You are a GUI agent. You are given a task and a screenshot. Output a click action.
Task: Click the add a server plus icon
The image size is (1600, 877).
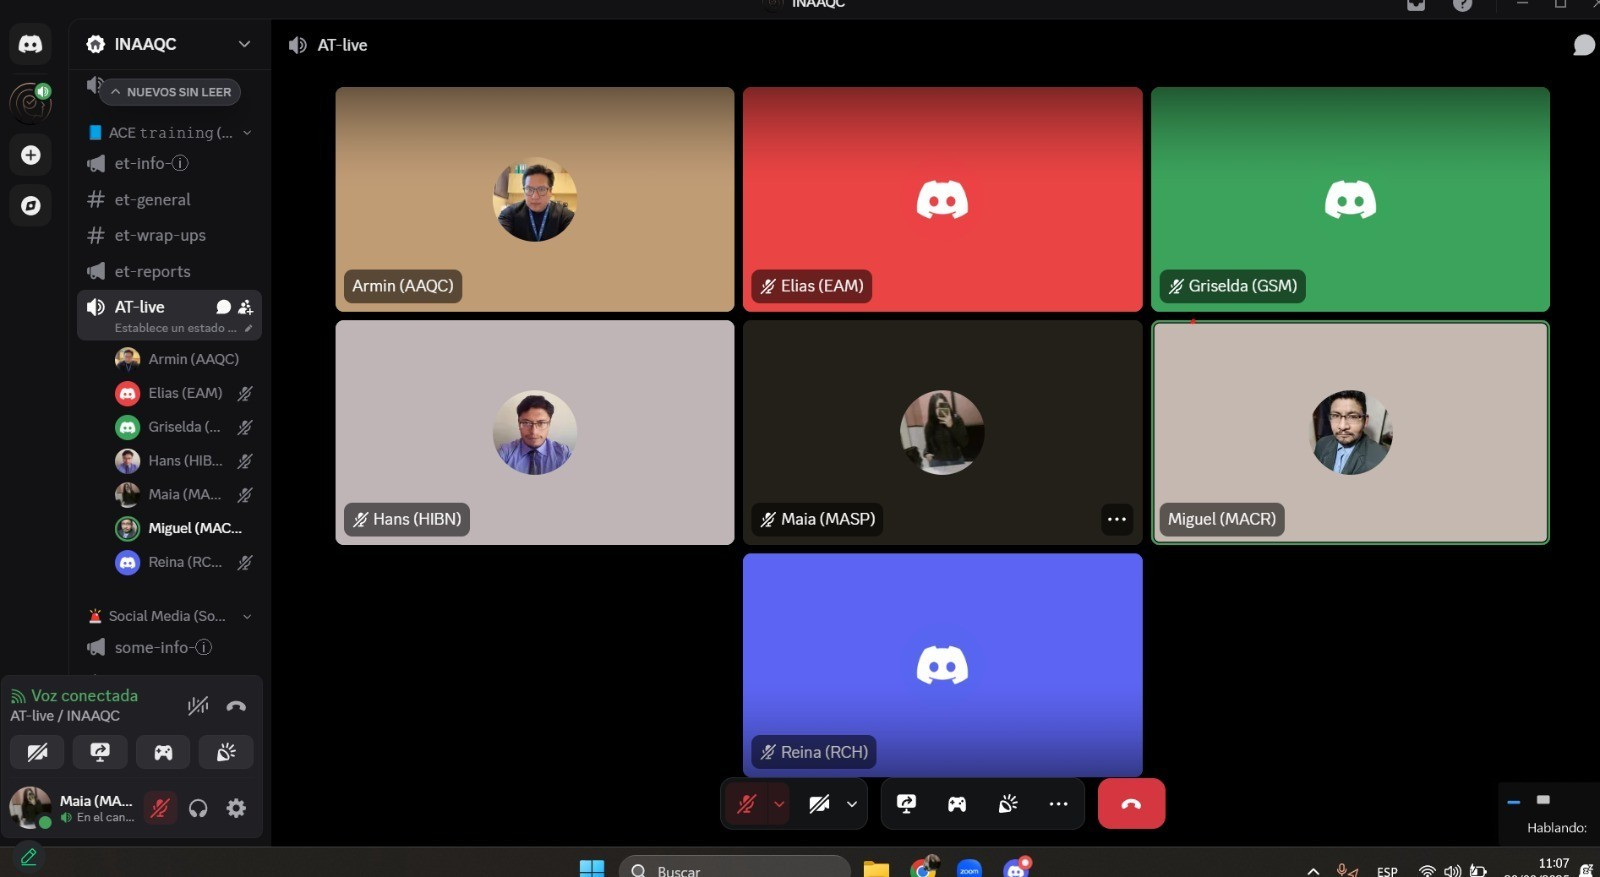[x=31, y=155]
